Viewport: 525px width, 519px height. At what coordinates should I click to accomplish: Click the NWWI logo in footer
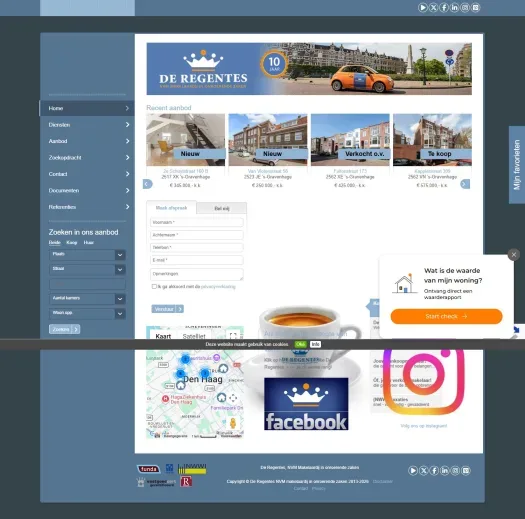[192, 469]
